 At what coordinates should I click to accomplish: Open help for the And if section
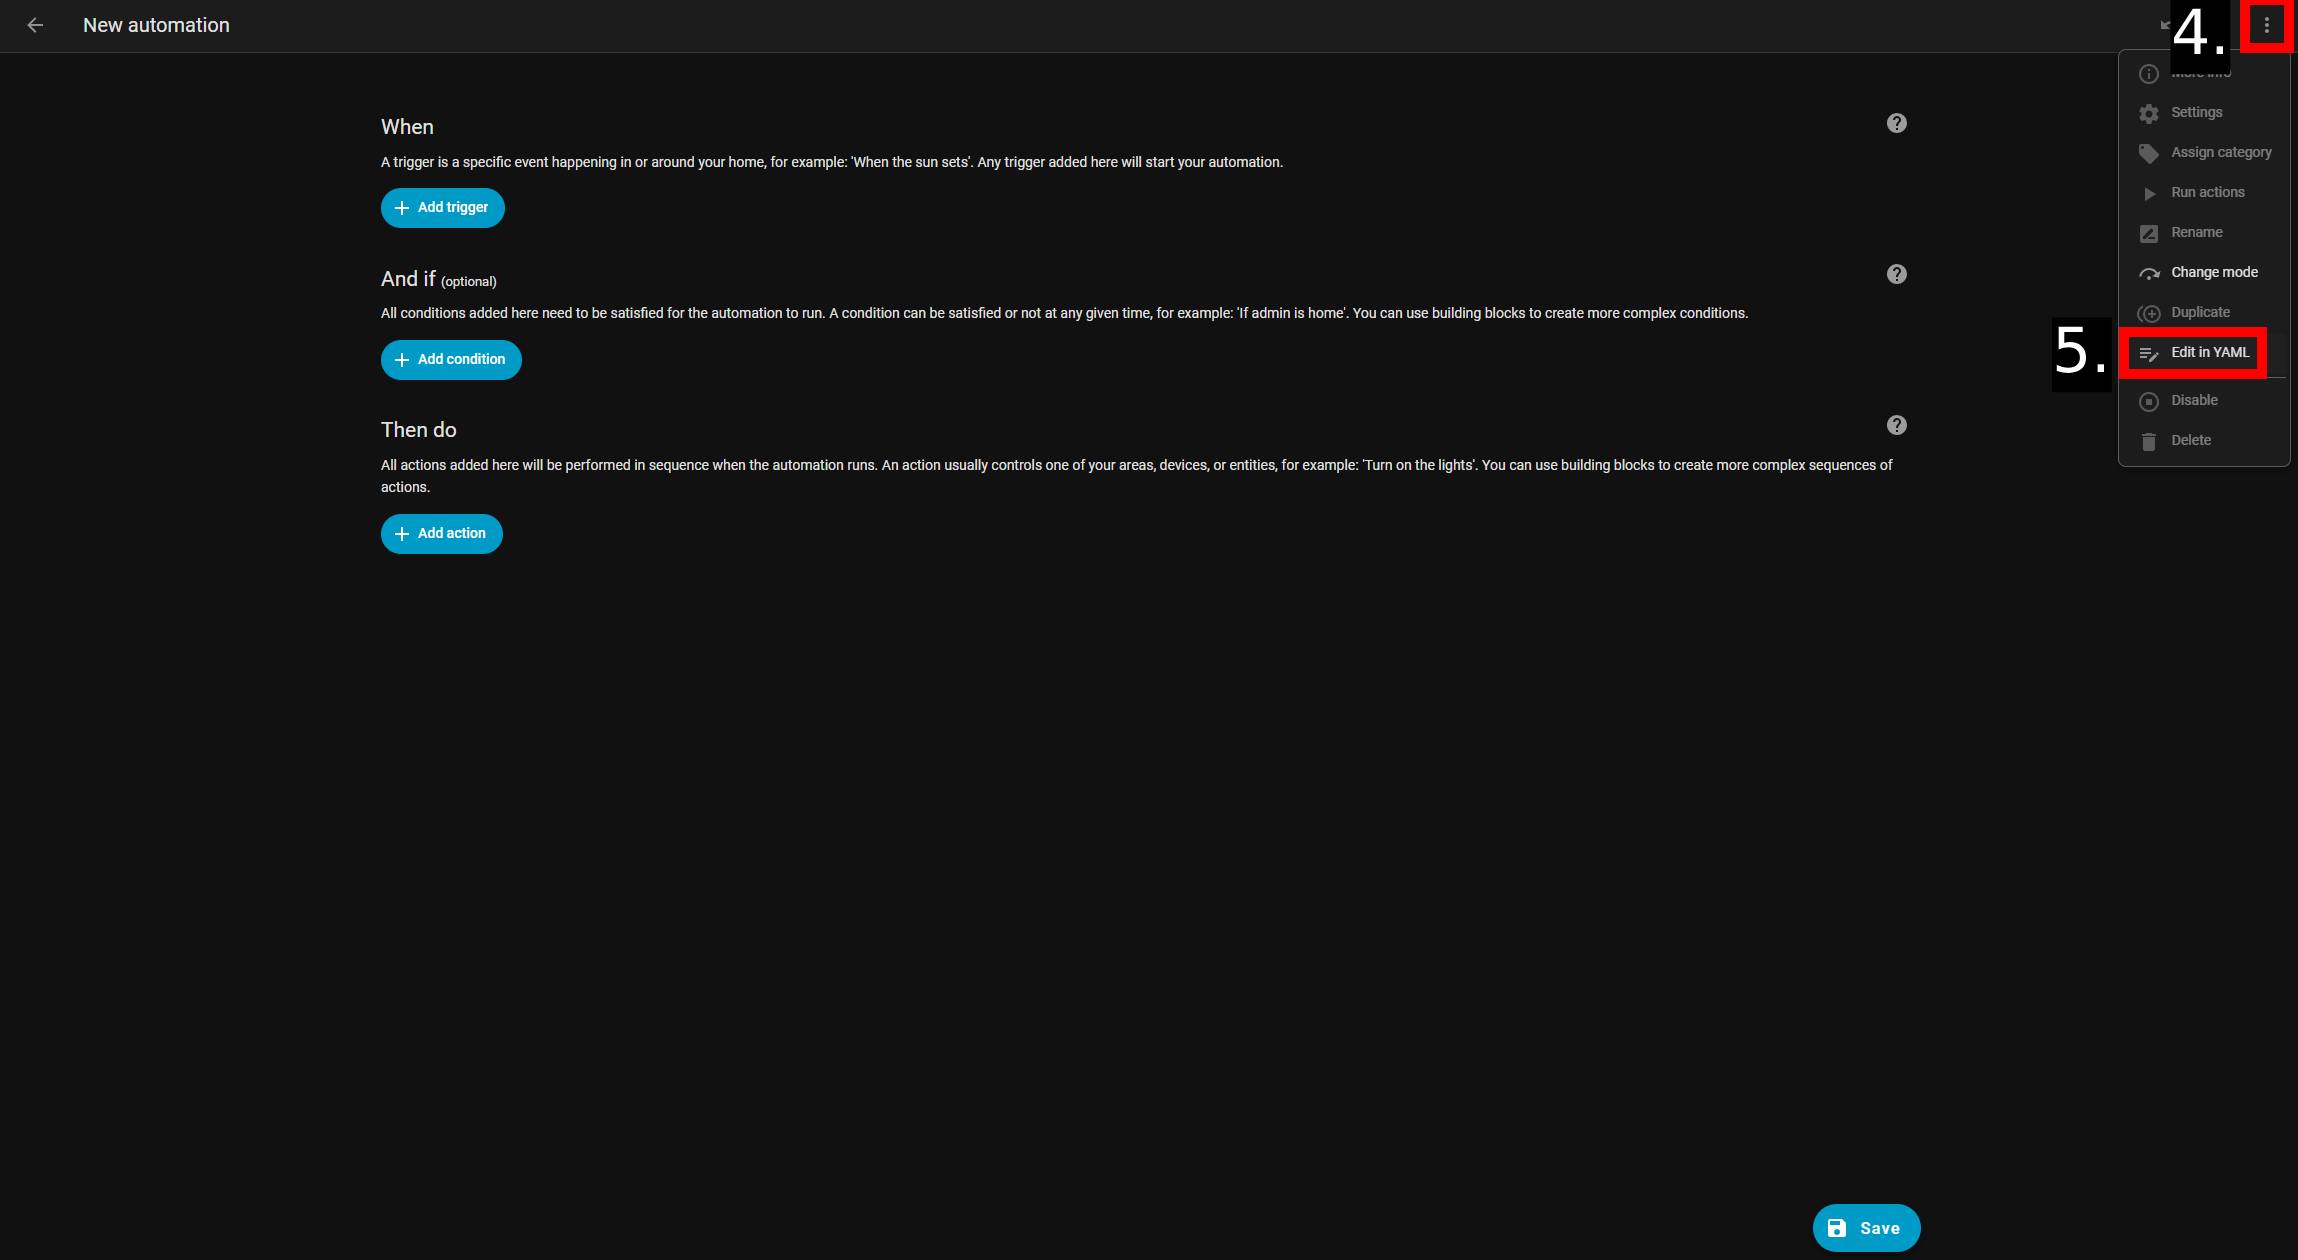pyautogui.click(x=1896, y=274)
